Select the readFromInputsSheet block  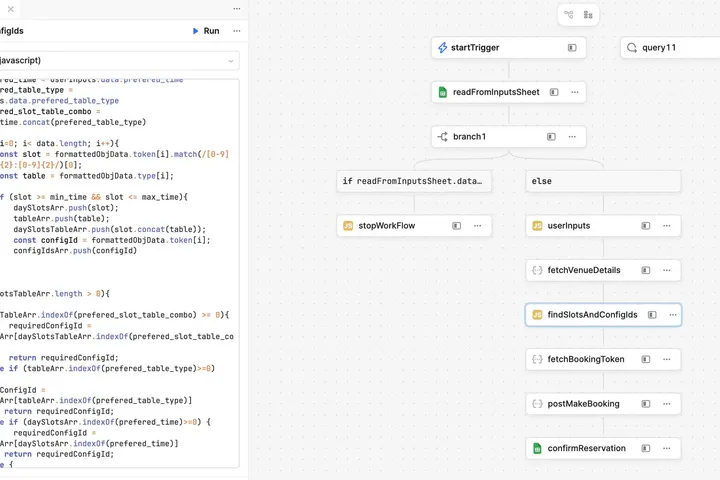point(508,92)
